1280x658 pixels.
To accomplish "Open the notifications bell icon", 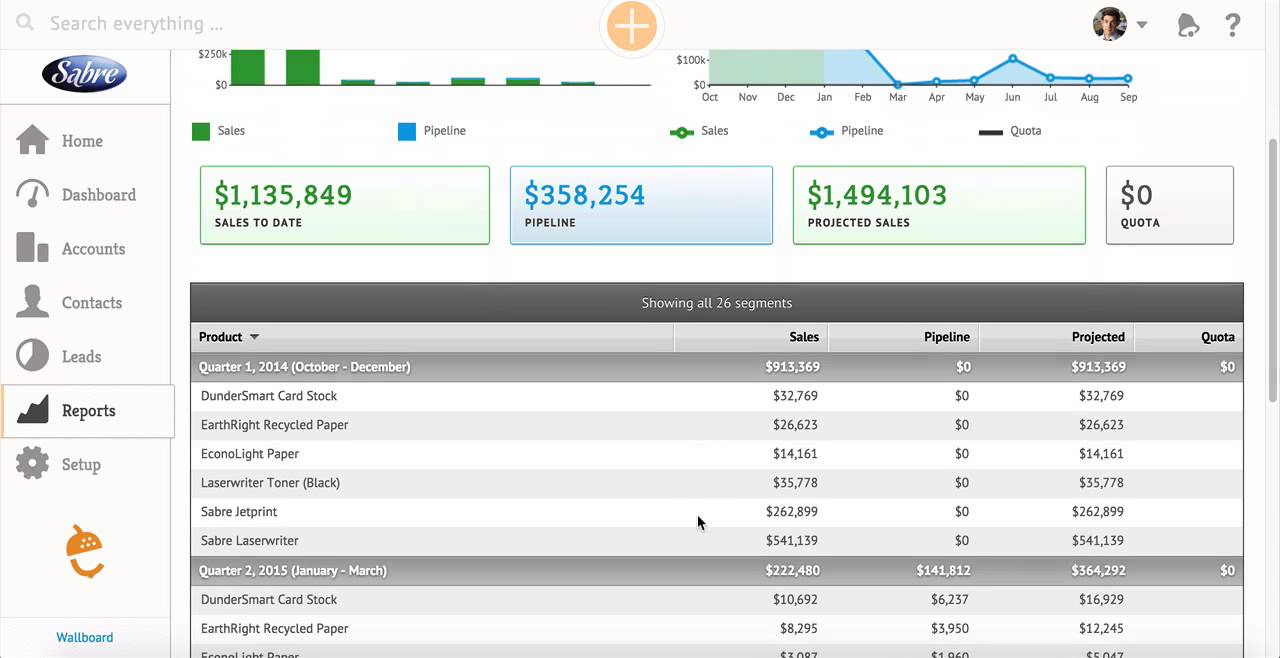I will click(1188, 25).
